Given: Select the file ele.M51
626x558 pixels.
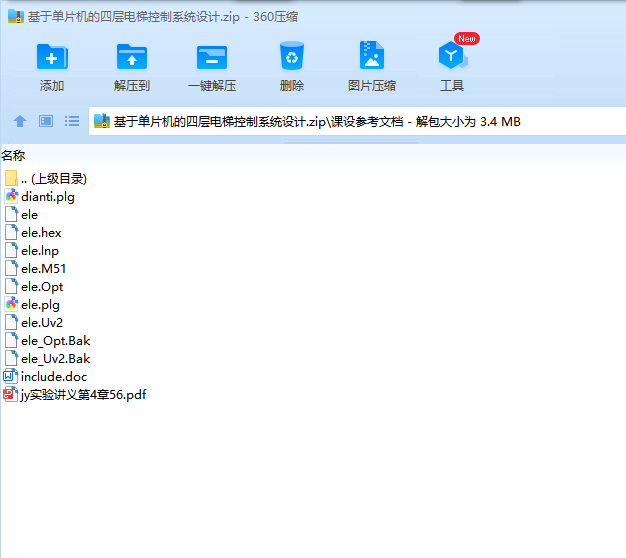Looking at the screenshot, I should 44,269.
